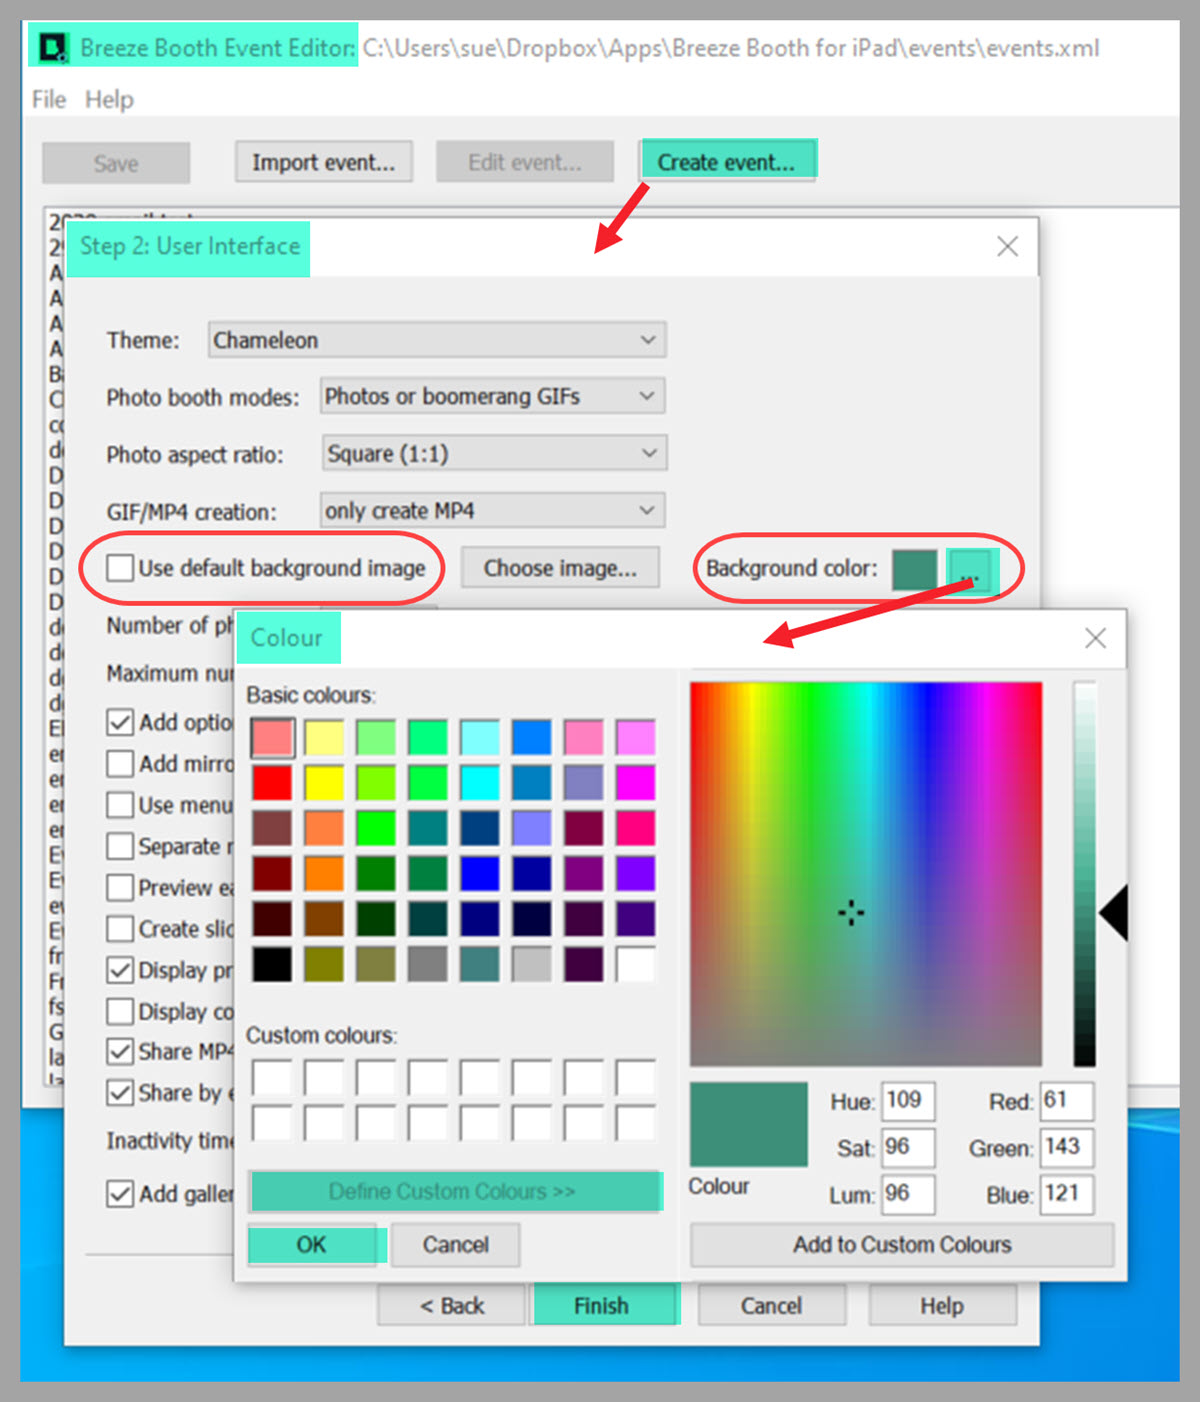This screenshot has width=1200, height=1402.
Task: Toggle the Use menu checkbox
Action: (x=120, y=805)
